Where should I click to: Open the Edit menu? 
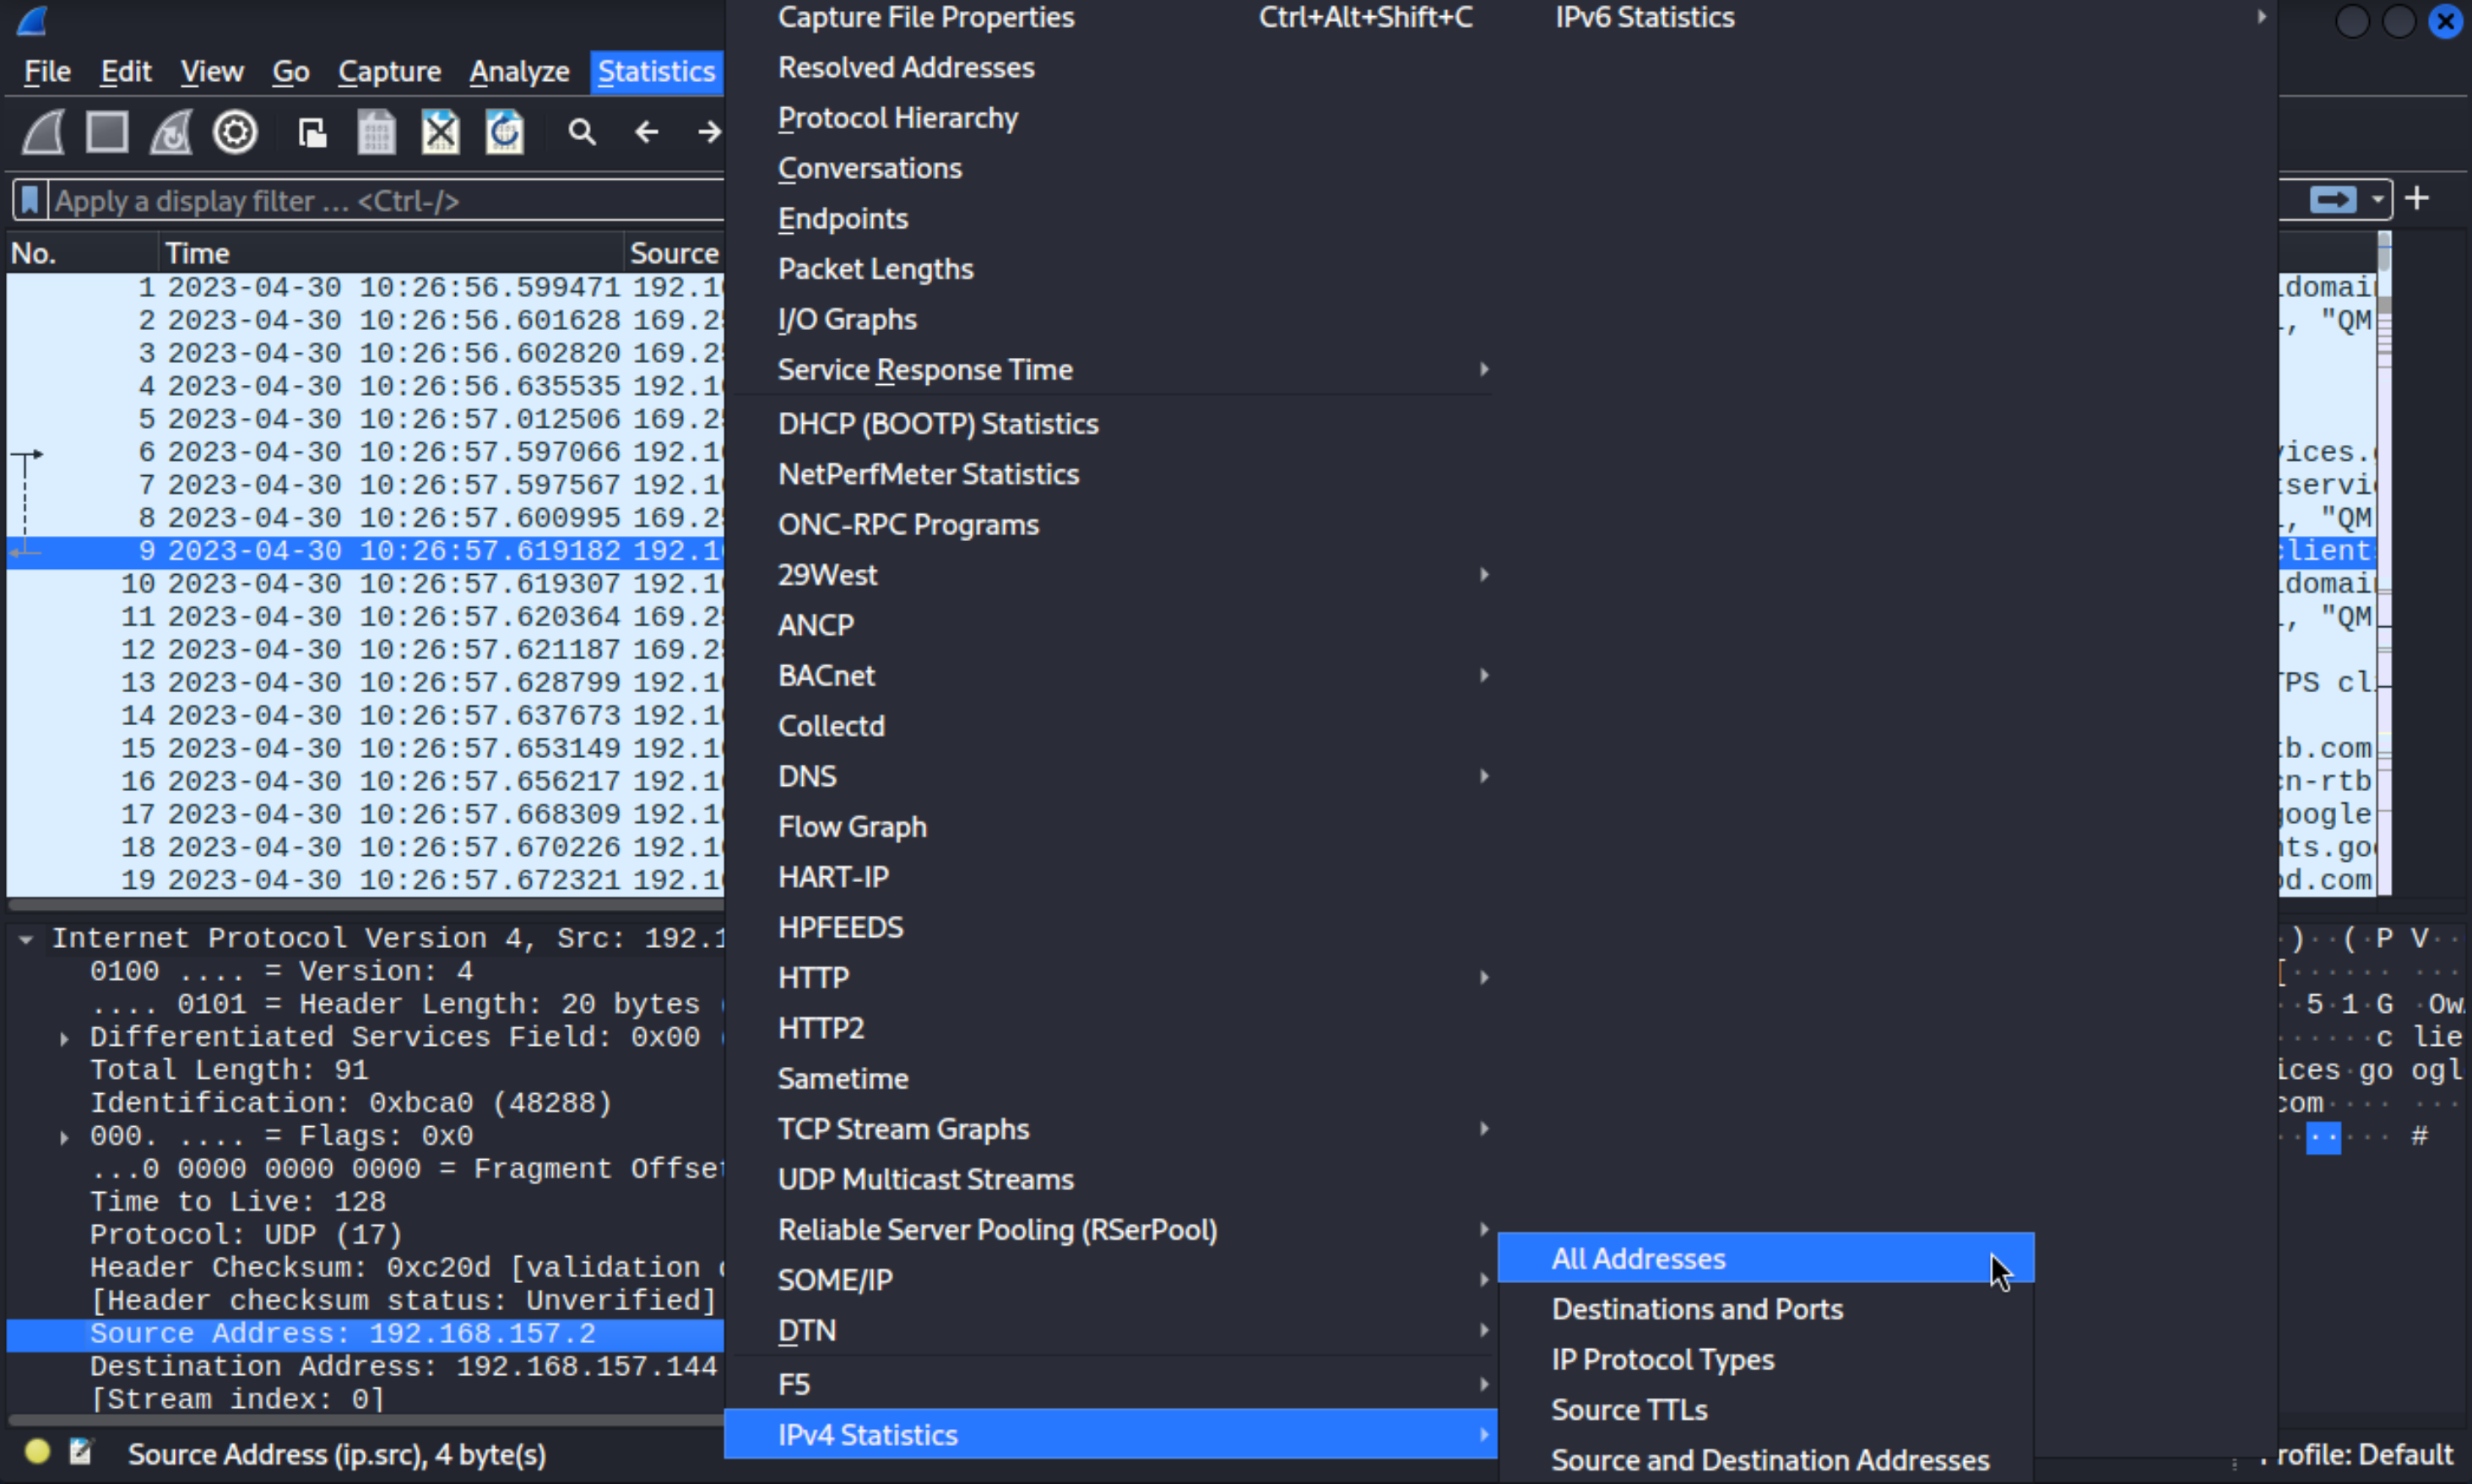126,71
